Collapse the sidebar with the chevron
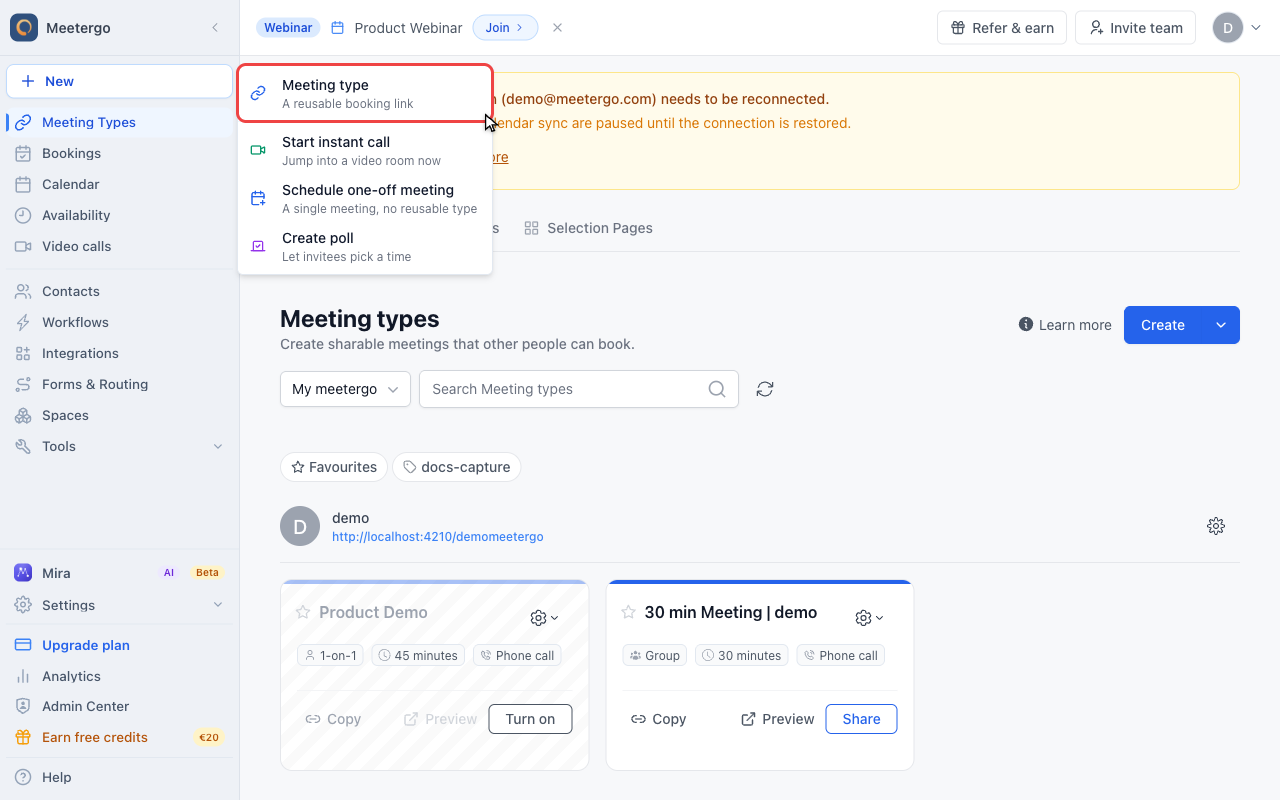Screen dimensions: 1280x800 click(x=215, y=28)
